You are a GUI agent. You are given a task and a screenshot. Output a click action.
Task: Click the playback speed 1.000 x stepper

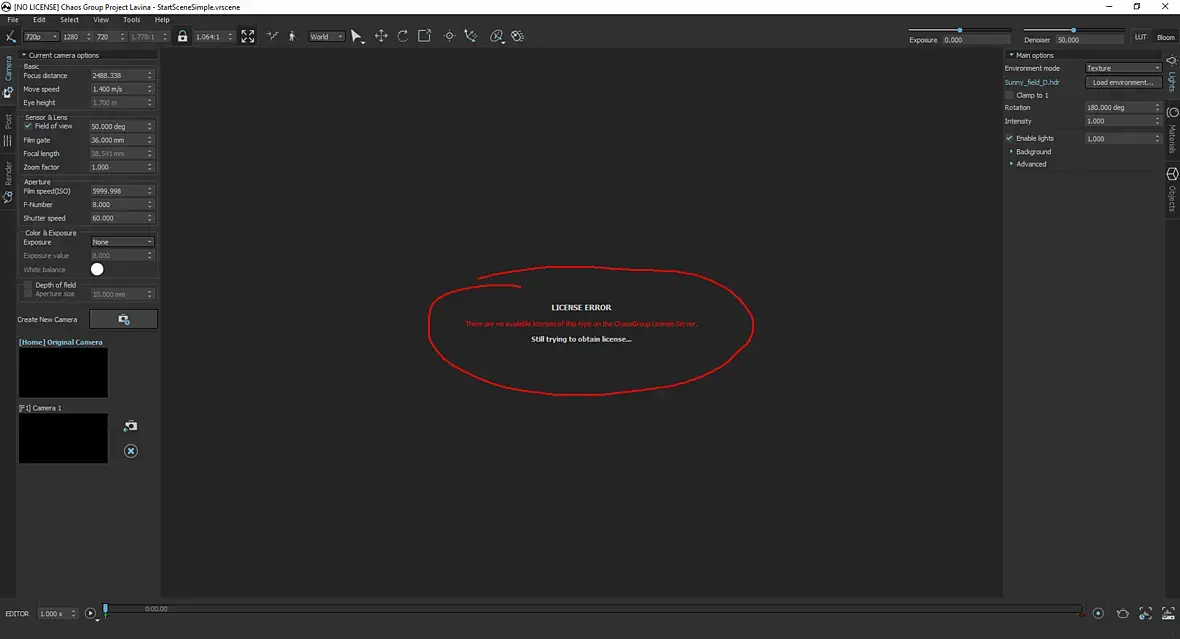click(57, 613)
